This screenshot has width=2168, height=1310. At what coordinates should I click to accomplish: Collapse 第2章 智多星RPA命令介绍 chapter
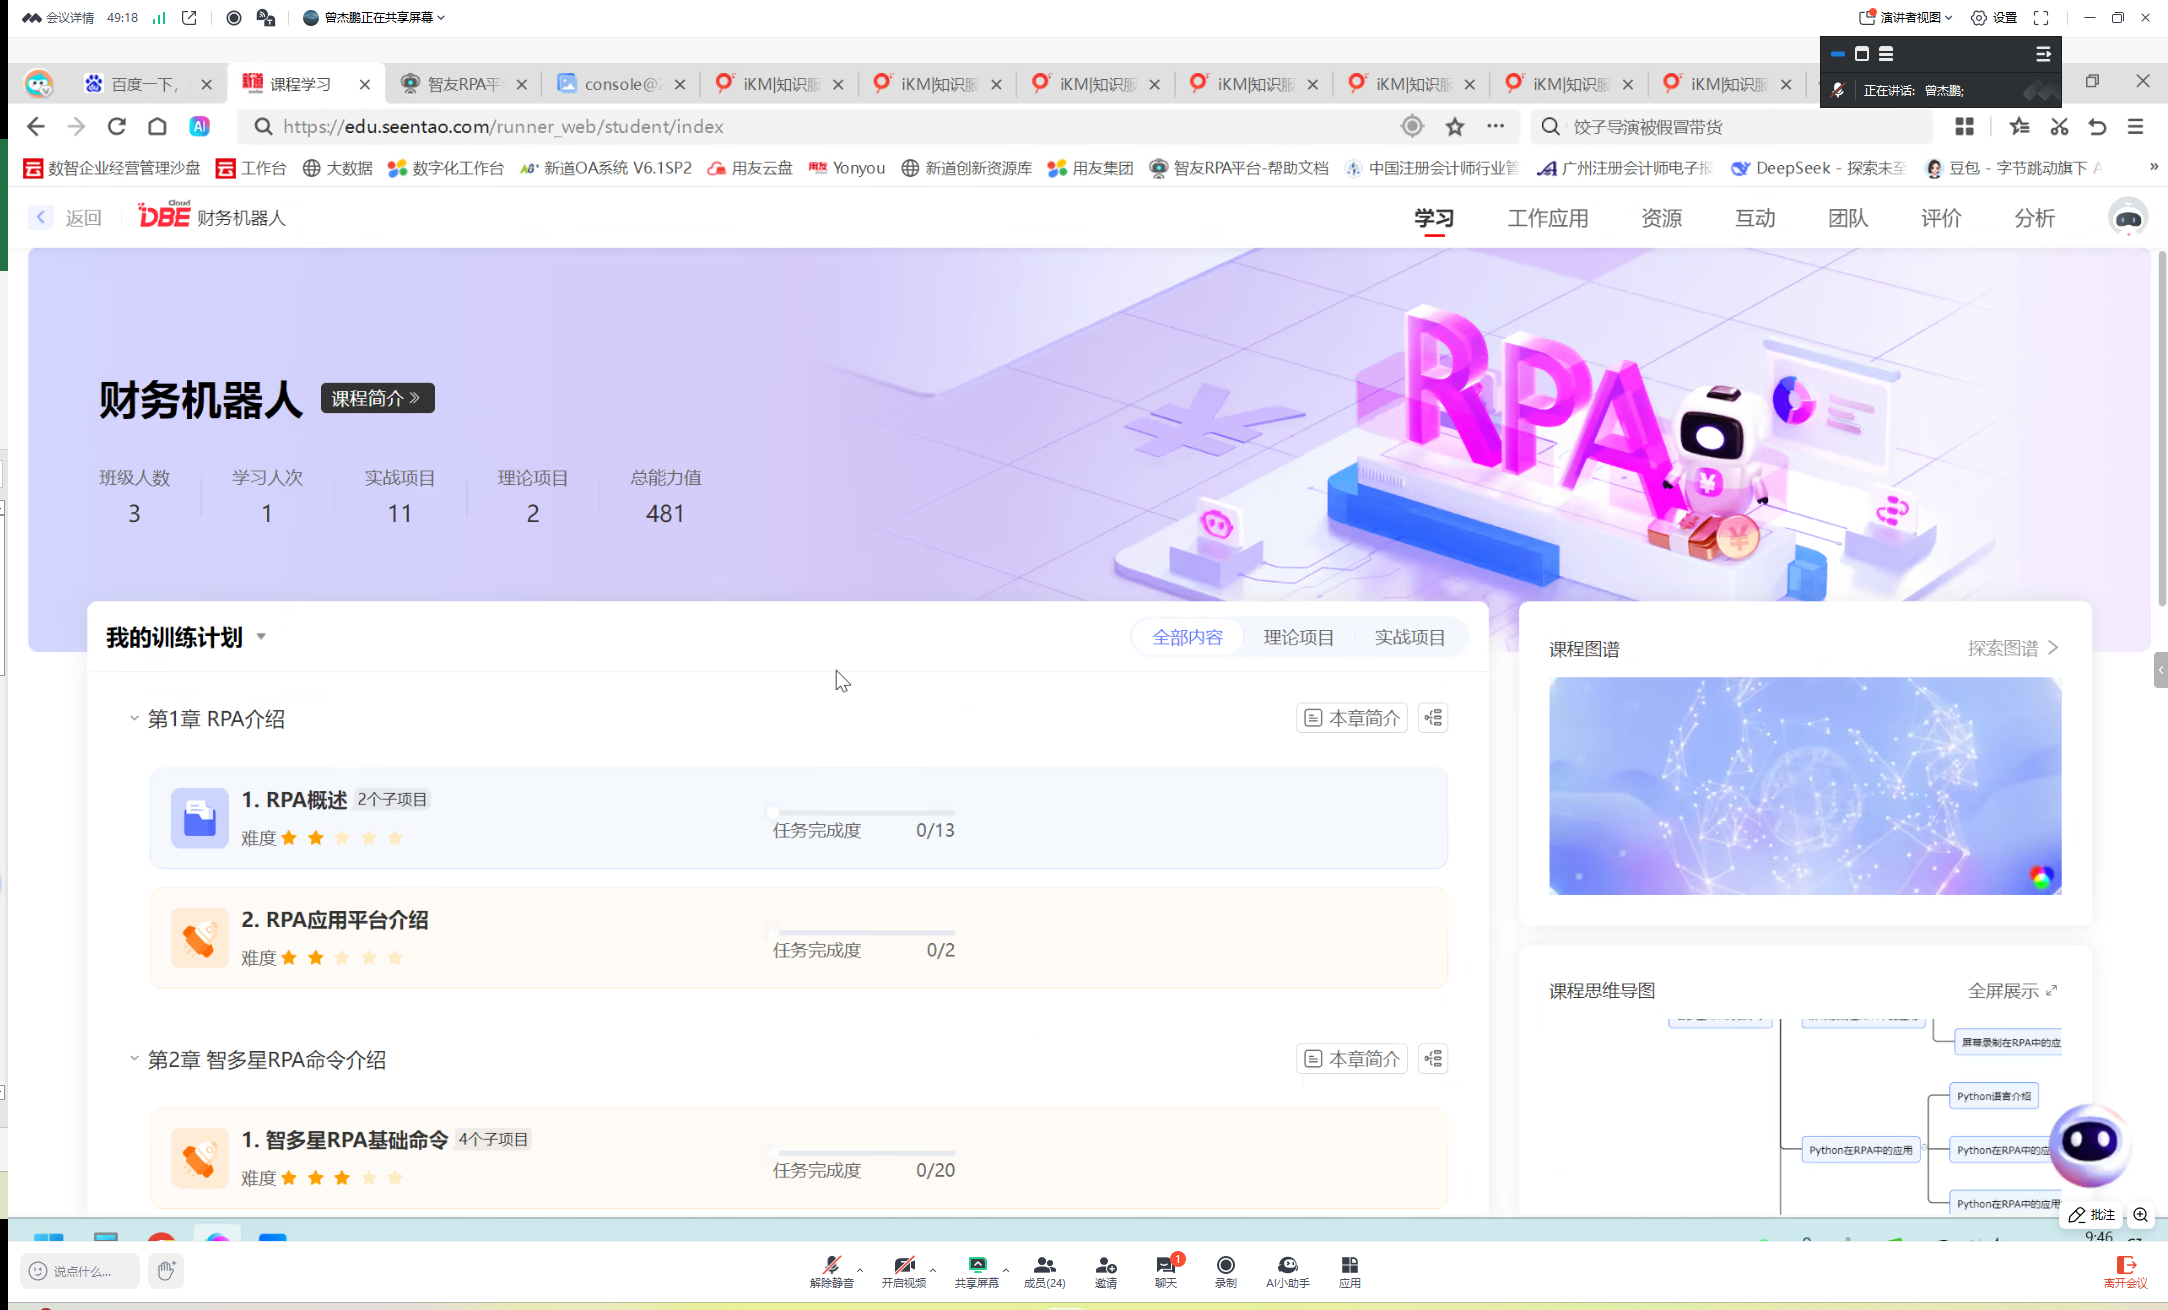(x=134, y=1059)
